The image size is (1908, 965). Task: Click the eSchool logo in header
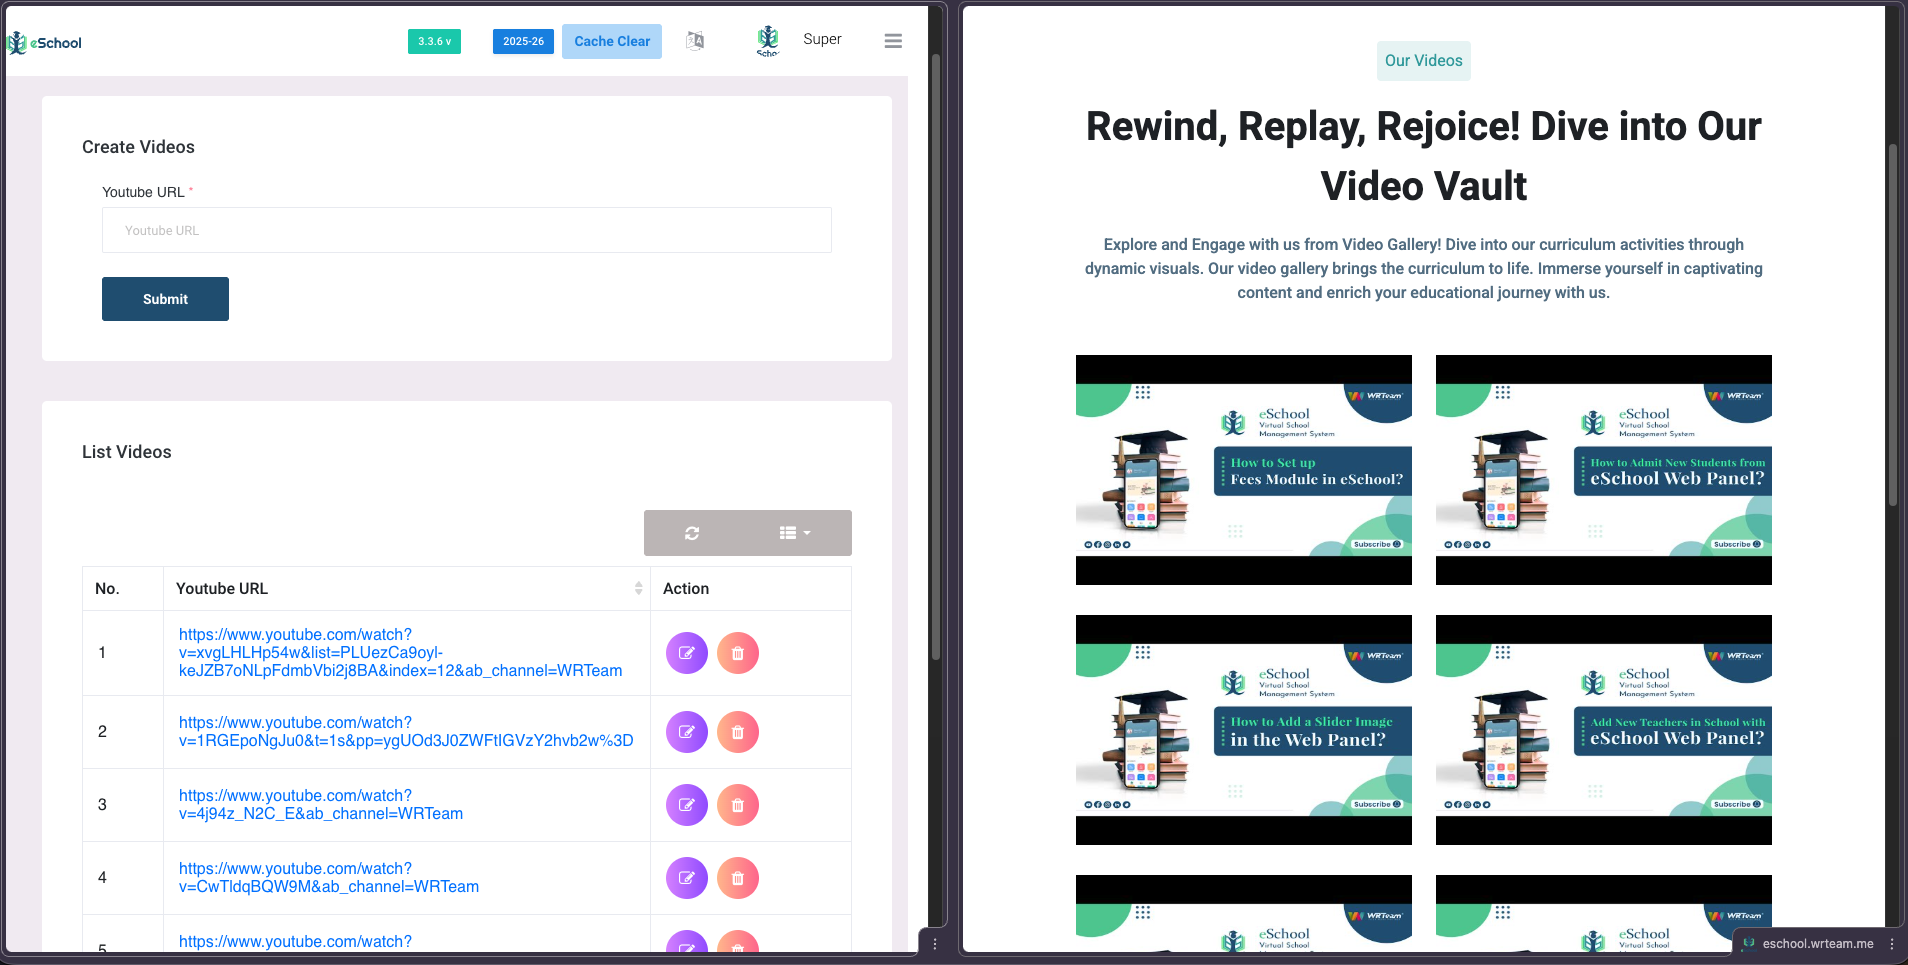tap(45, 43)
